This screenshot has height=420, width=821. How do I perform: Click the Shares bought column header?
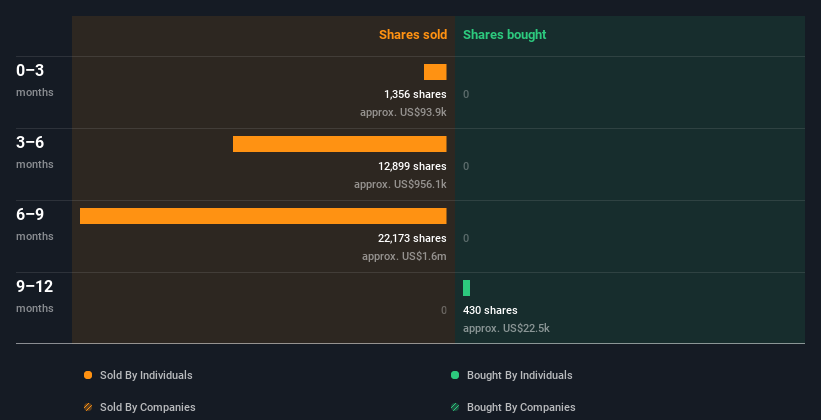click(505, 35)
